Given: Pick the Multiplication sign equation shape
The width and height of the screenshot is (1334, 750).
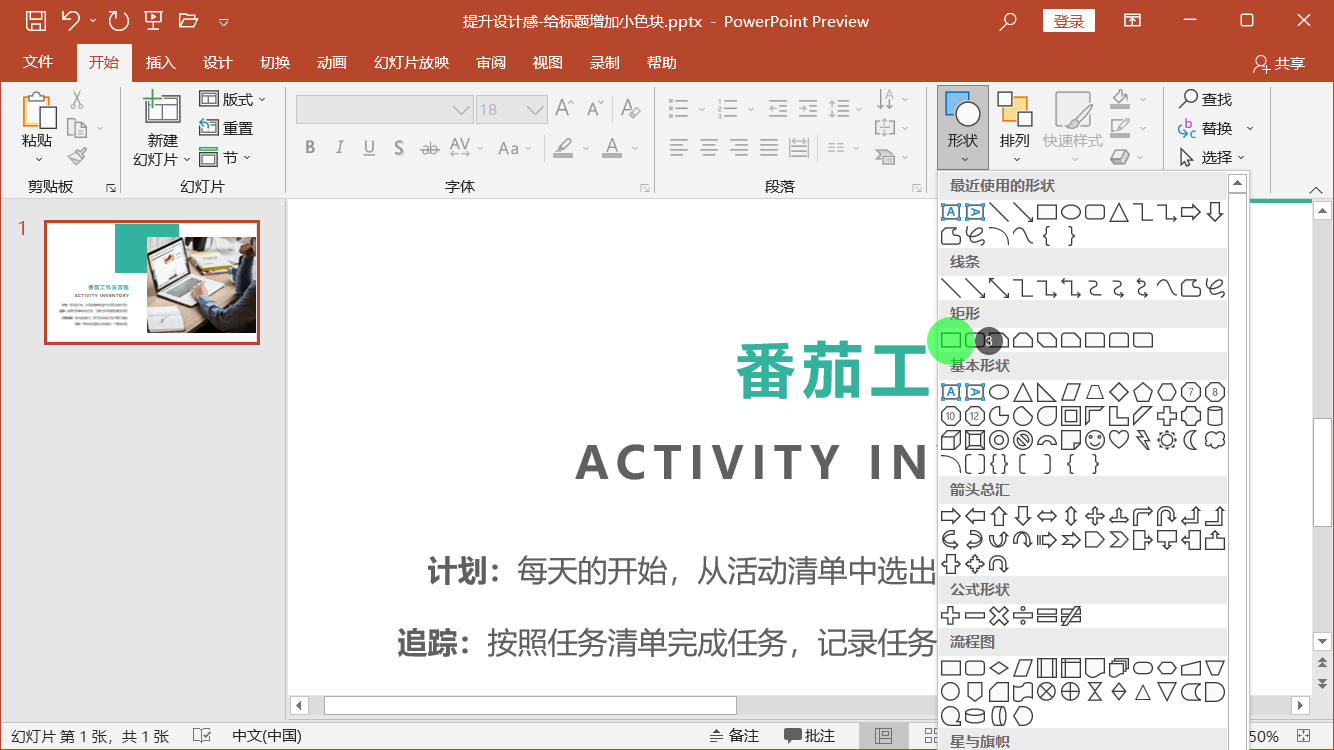Looking at the screenshot, I should [x=999, y=616].
